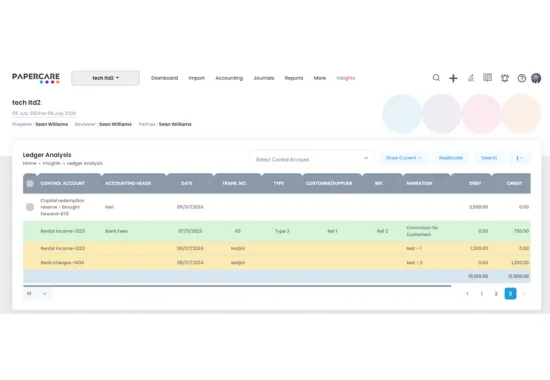Toggle the select-all checkbox in table header
Viewport: 550px width, 380px height.
[x=30, y=184]
